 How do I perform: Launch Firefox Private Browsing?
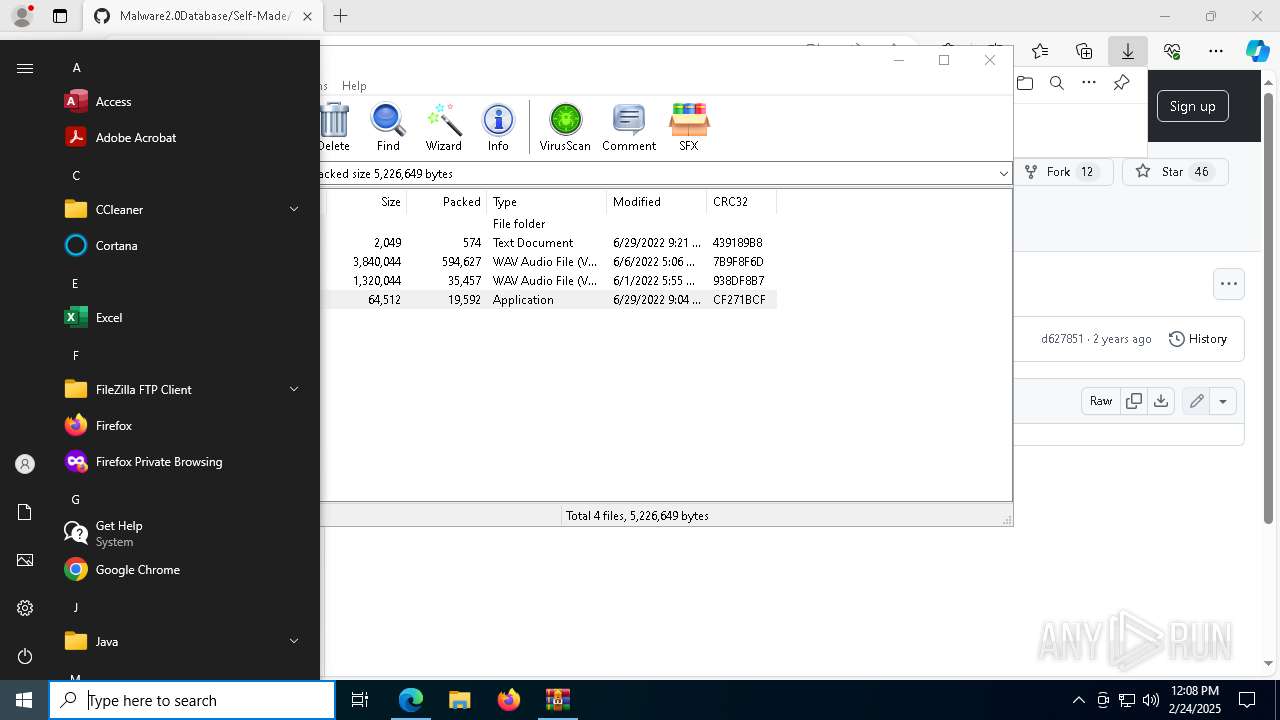tap(185, 462)
